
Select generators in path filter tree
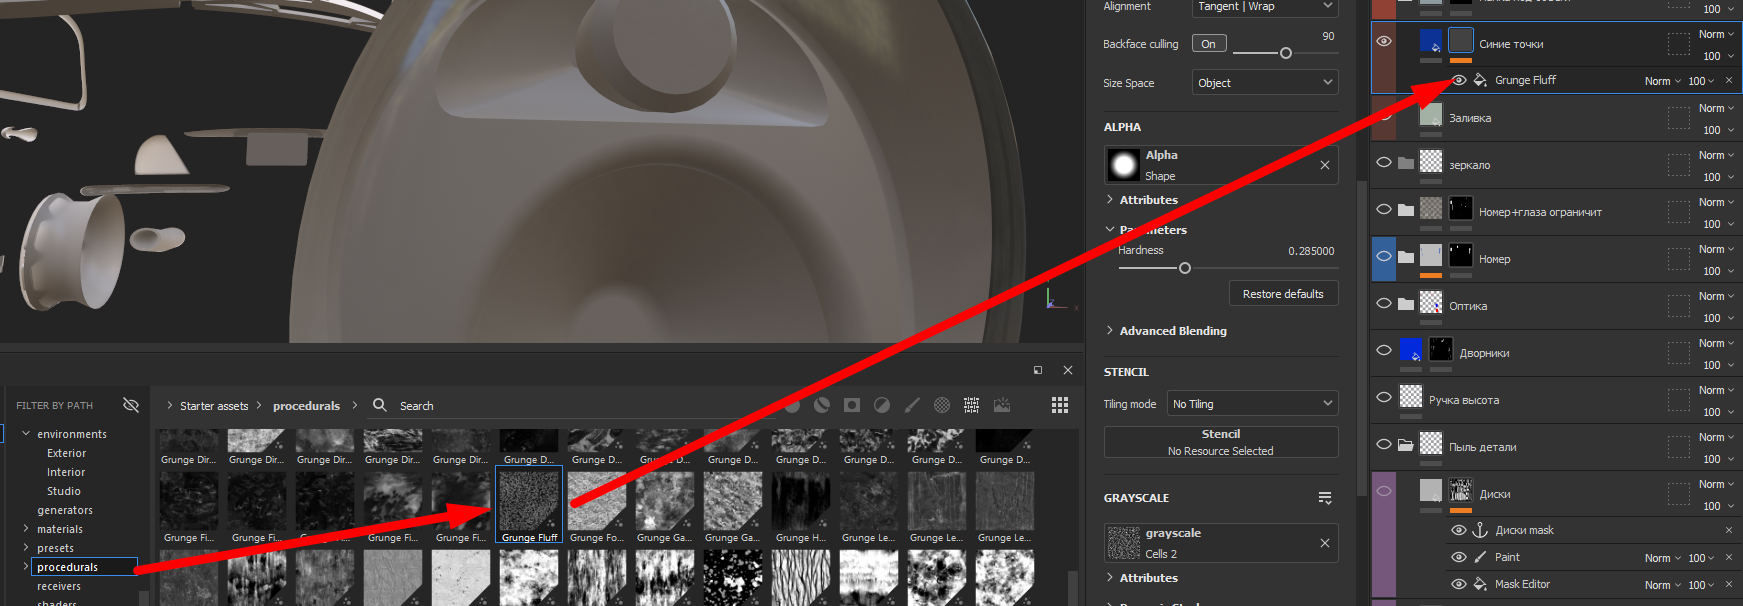click(x=65, y=510)
